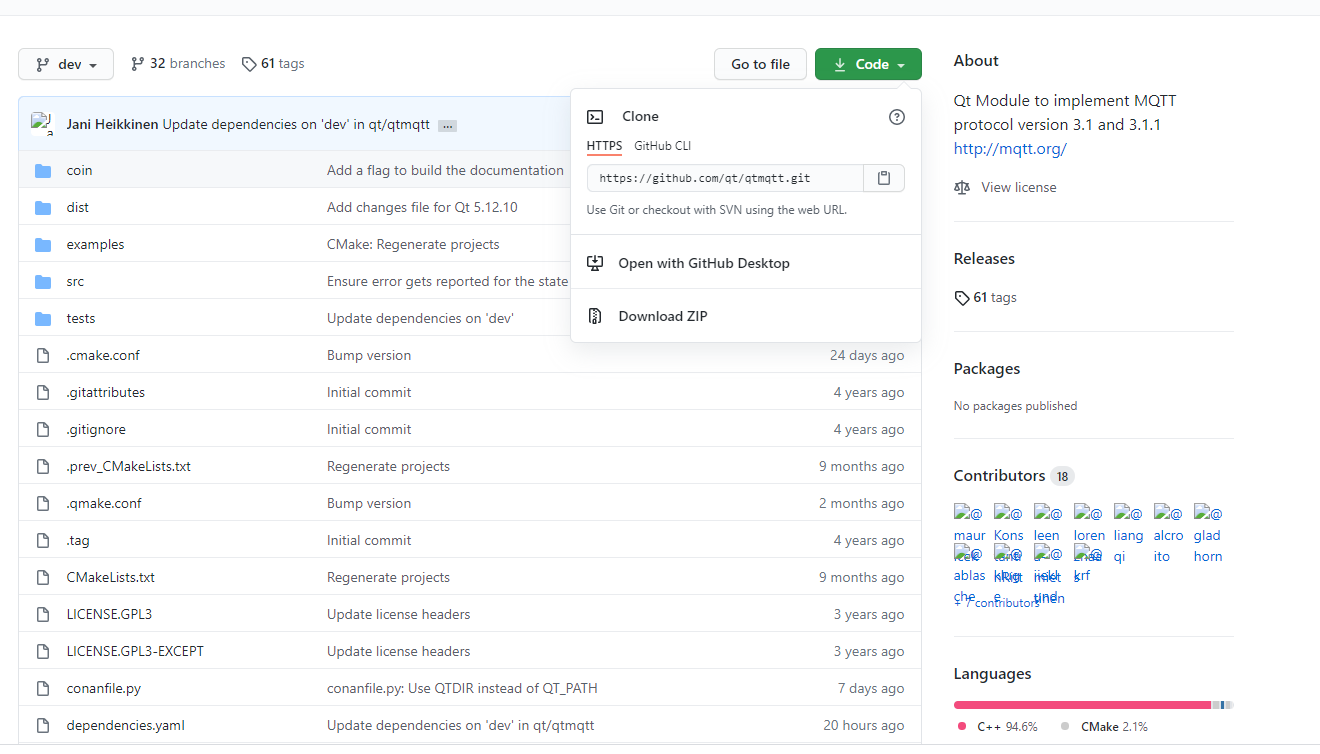The image size is (1320, 754).
Task: Open the green Code dropdown
Action: pyautogui.click(x=868, y=63)
